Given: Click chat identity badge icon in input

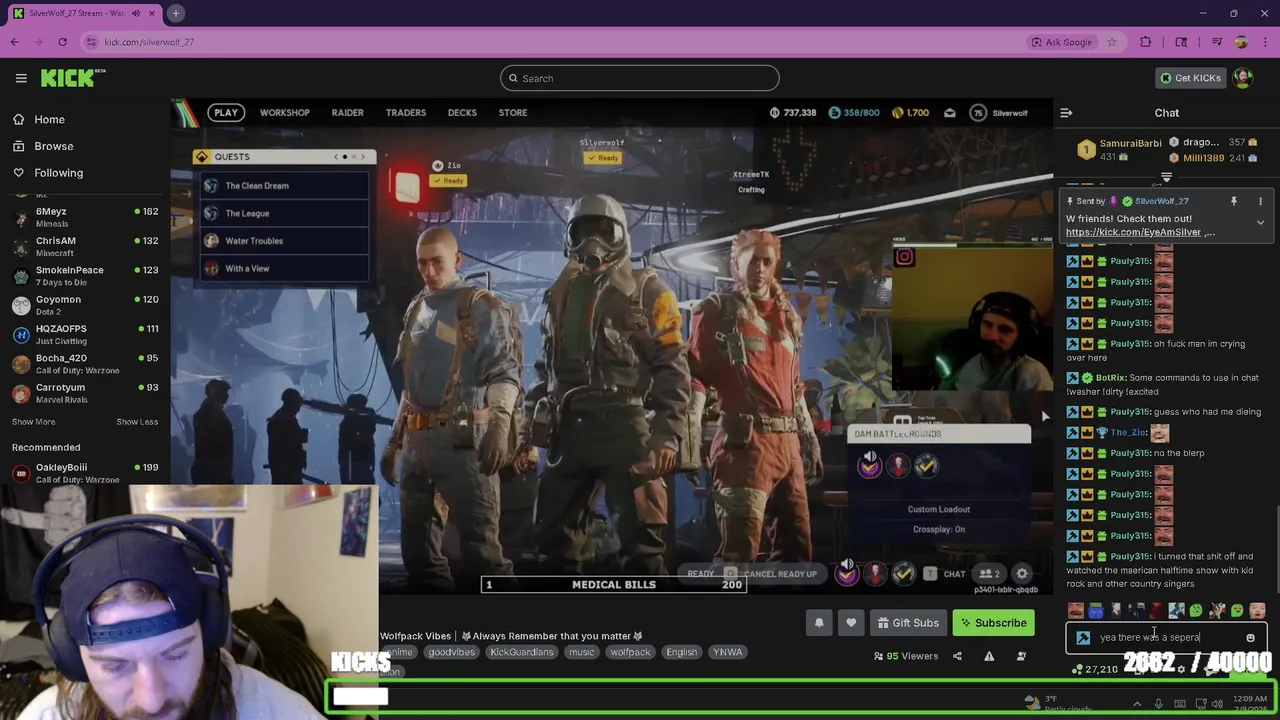Looking at the screenshot, I should click(x=1083, y=638).
